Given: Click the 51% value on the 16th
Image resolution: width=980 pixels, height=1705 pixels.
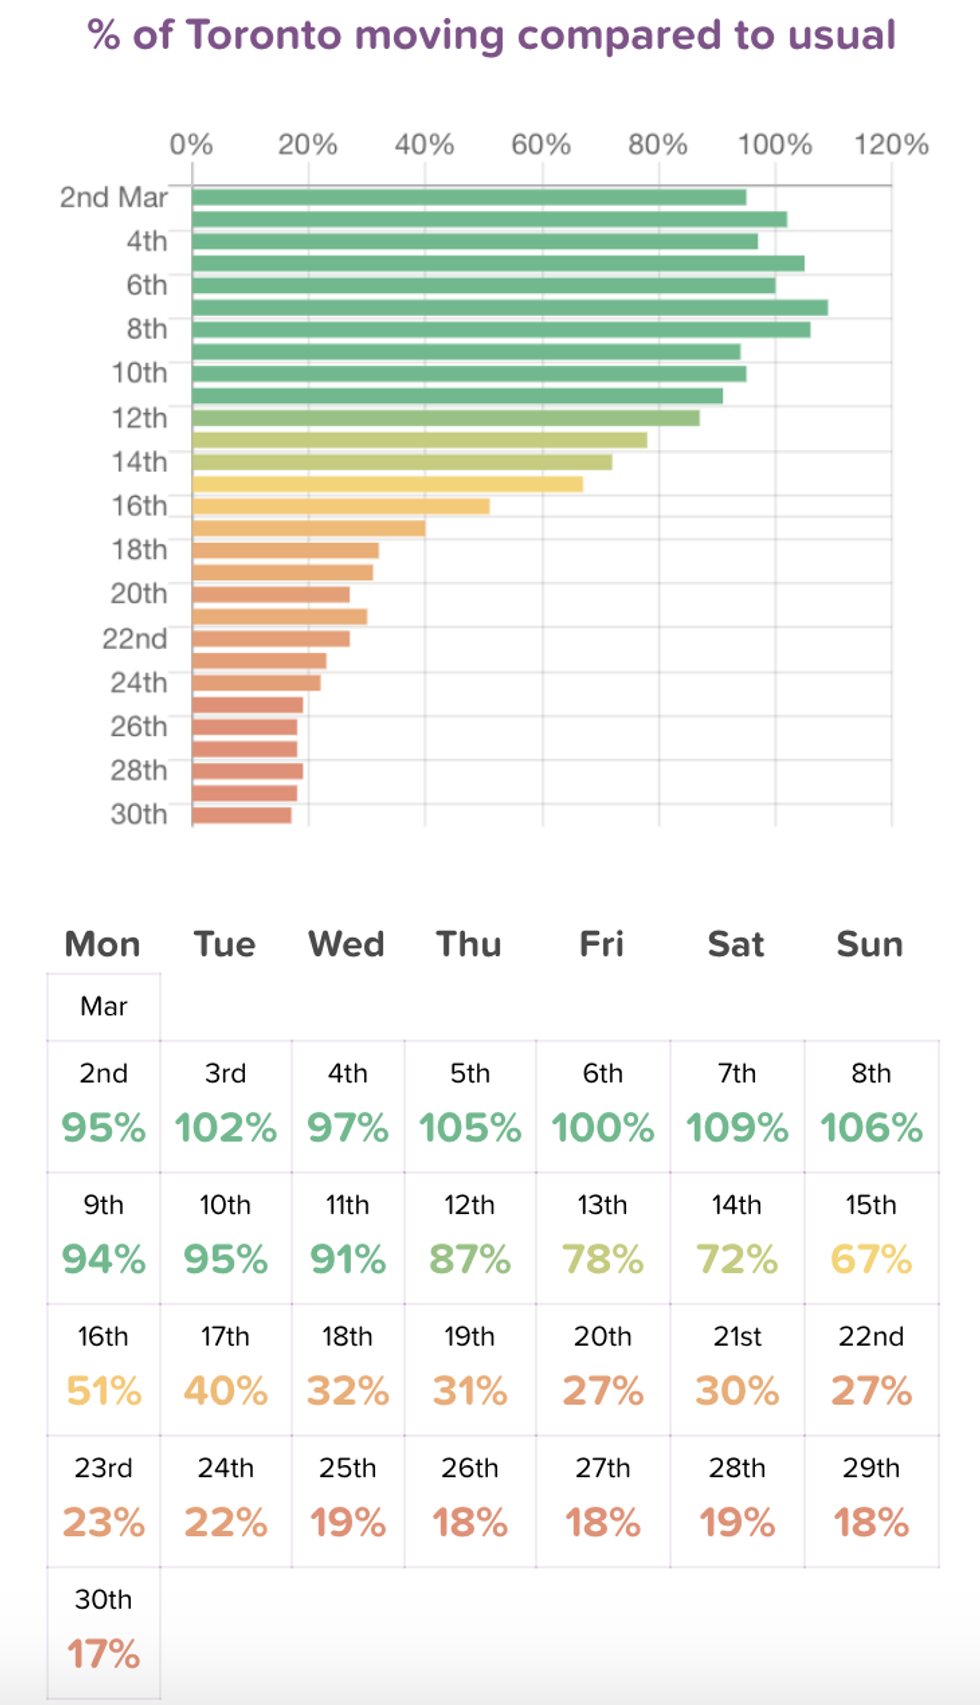Looking at the screenshot, I should tap(103, 1391).
